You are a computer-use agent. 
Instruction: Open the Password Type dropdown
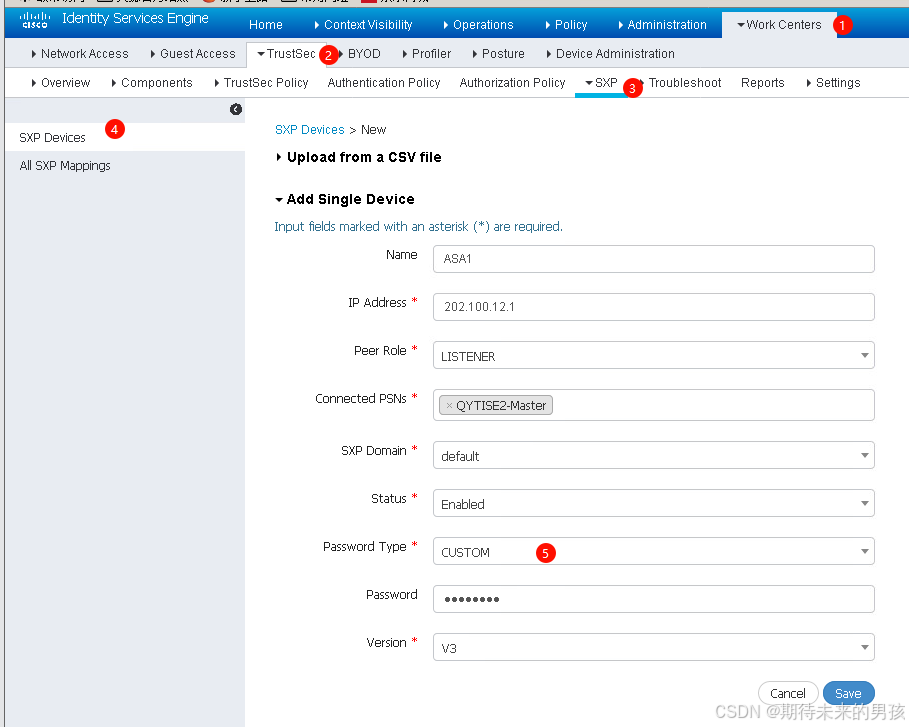[x=653, y=551]
